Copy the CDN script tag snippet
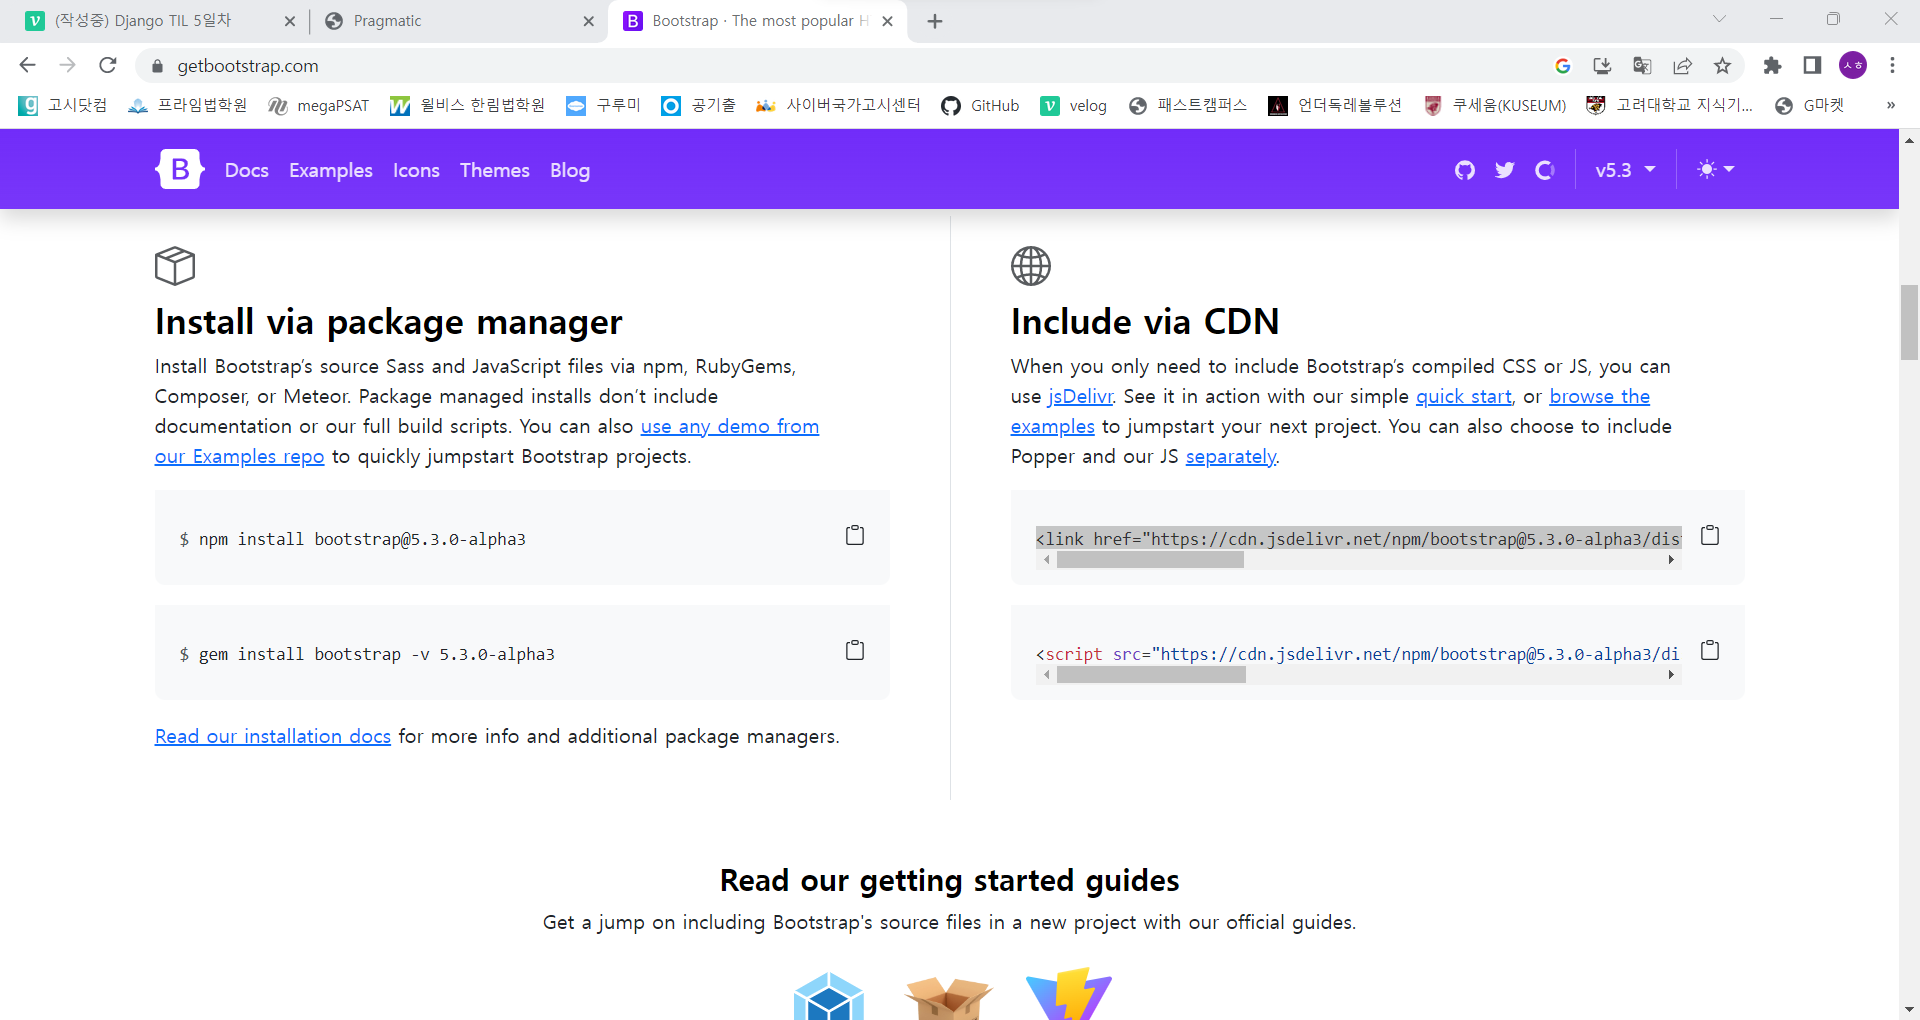The image size is (1920, 1020). coord(1710,650)
